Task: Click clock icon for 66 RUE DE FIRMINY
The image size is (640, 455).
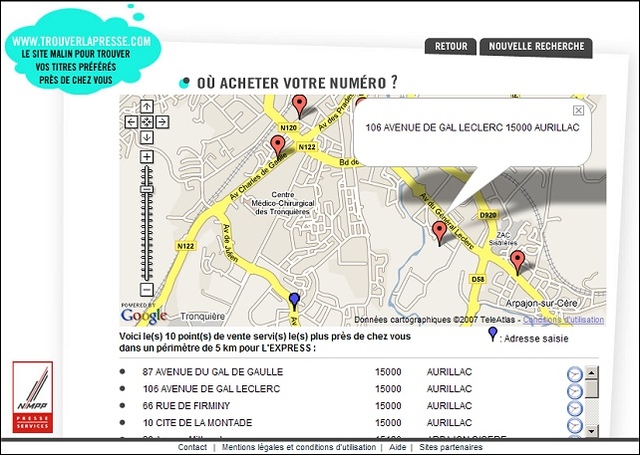Action: click(574, 408)
